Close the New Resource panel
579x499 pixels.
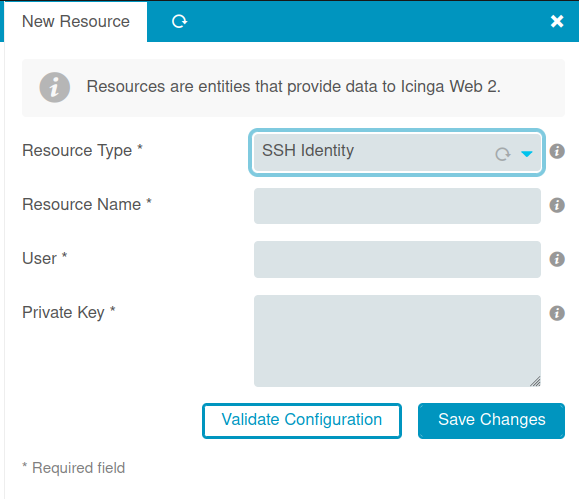557,21
